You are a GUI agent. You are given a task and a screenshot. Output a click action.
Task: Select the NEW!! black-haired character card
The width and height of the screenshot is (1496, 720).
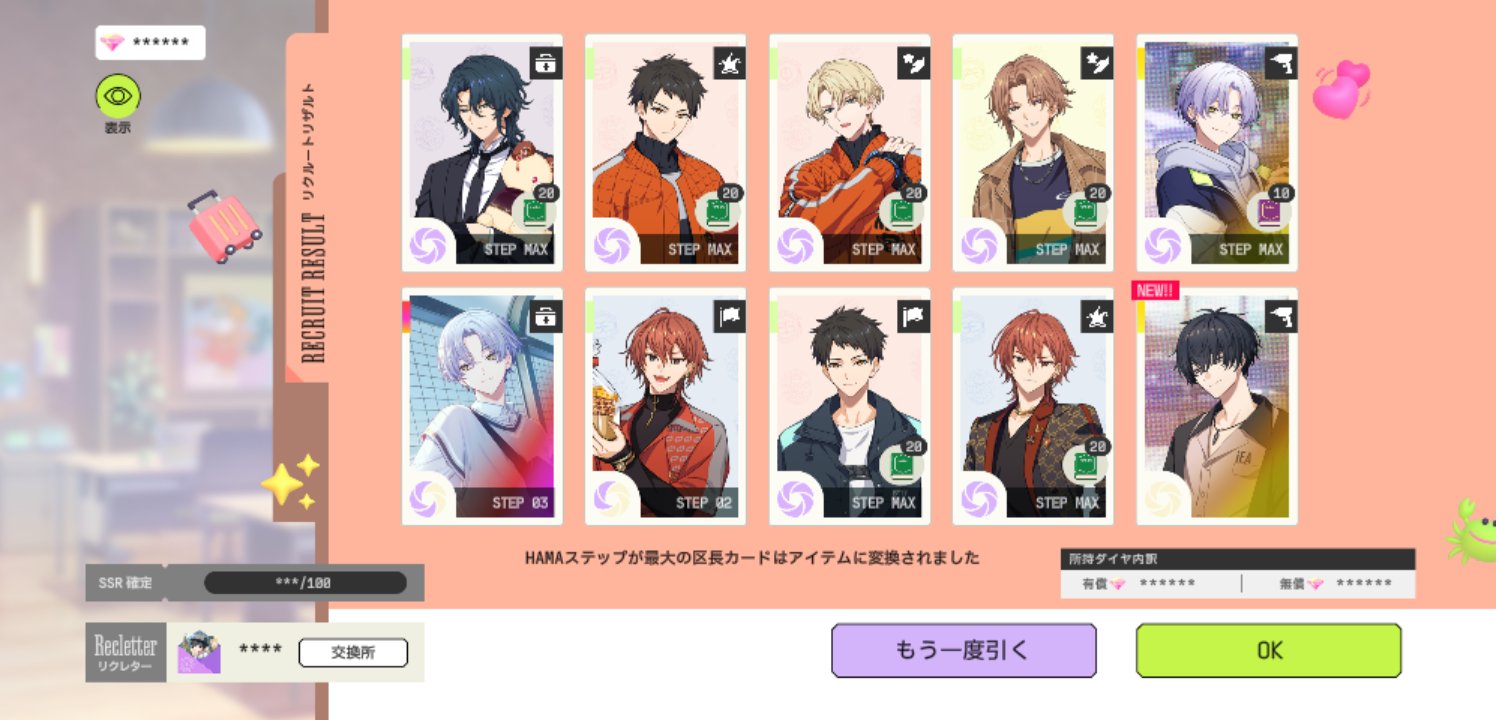click(1217, 406)
